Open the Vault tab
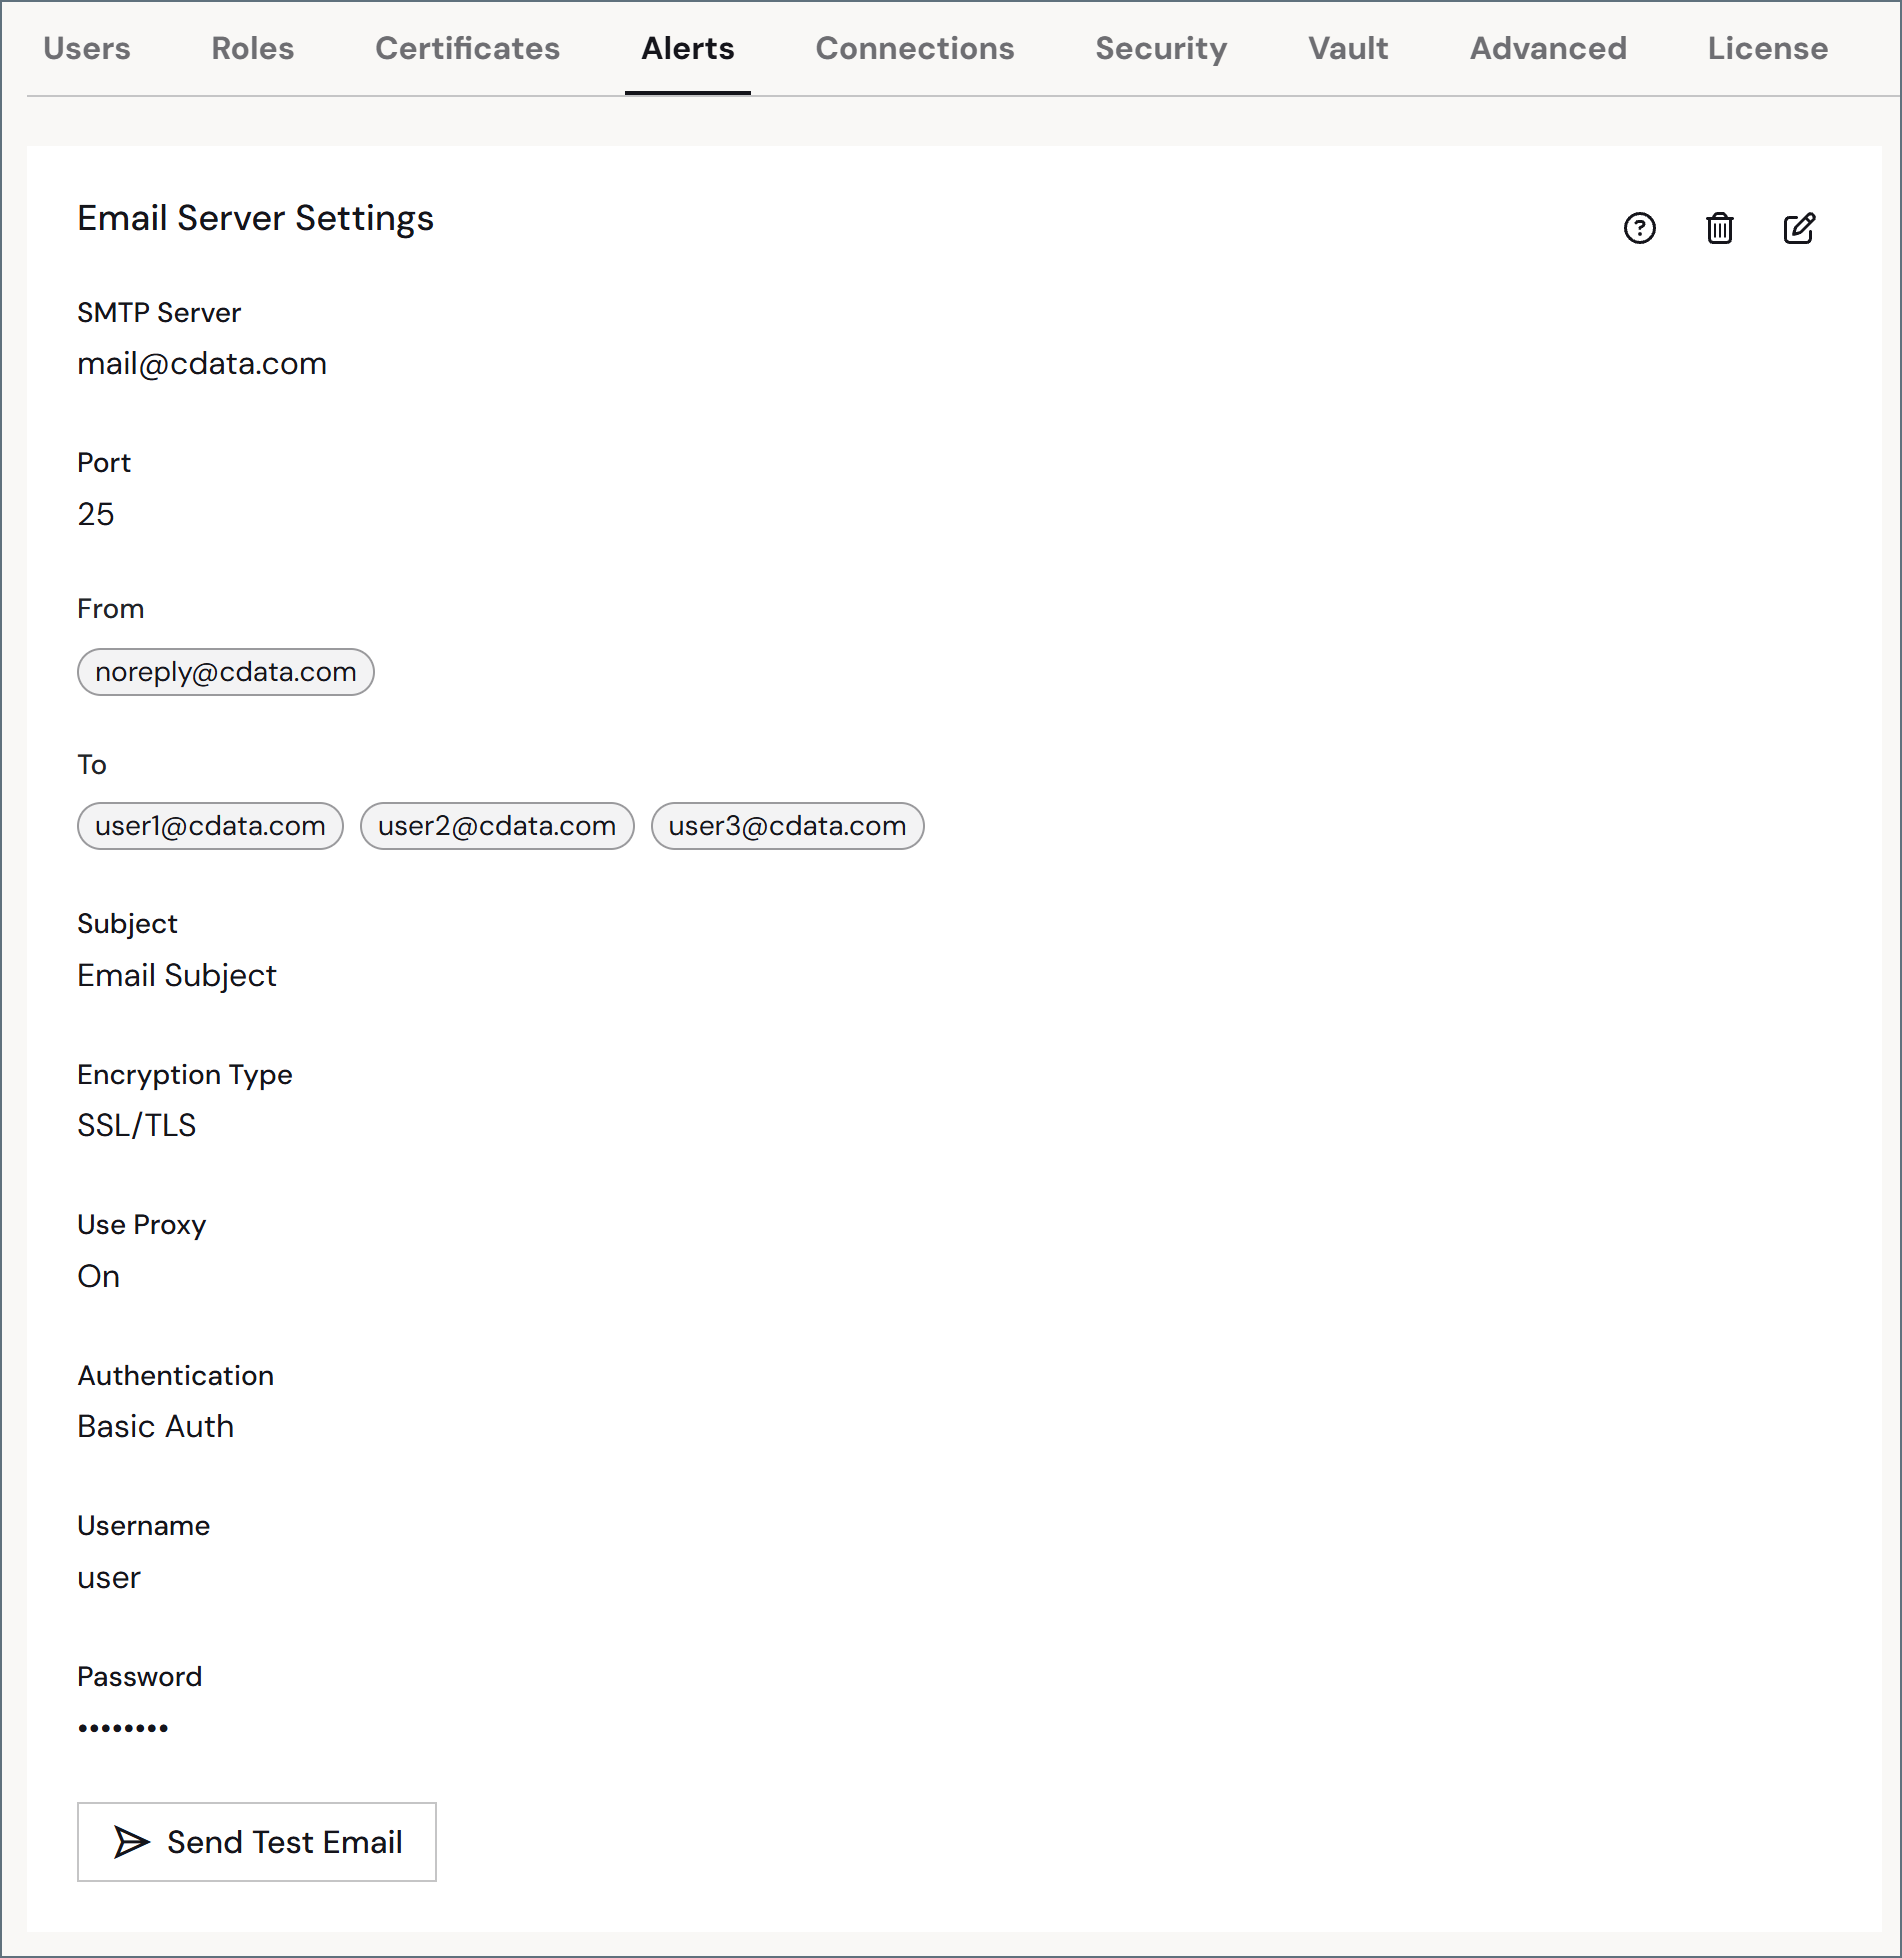The height and width of the screenshot is (1958, 1902). pyautogui.click(x=1348, y=48)
